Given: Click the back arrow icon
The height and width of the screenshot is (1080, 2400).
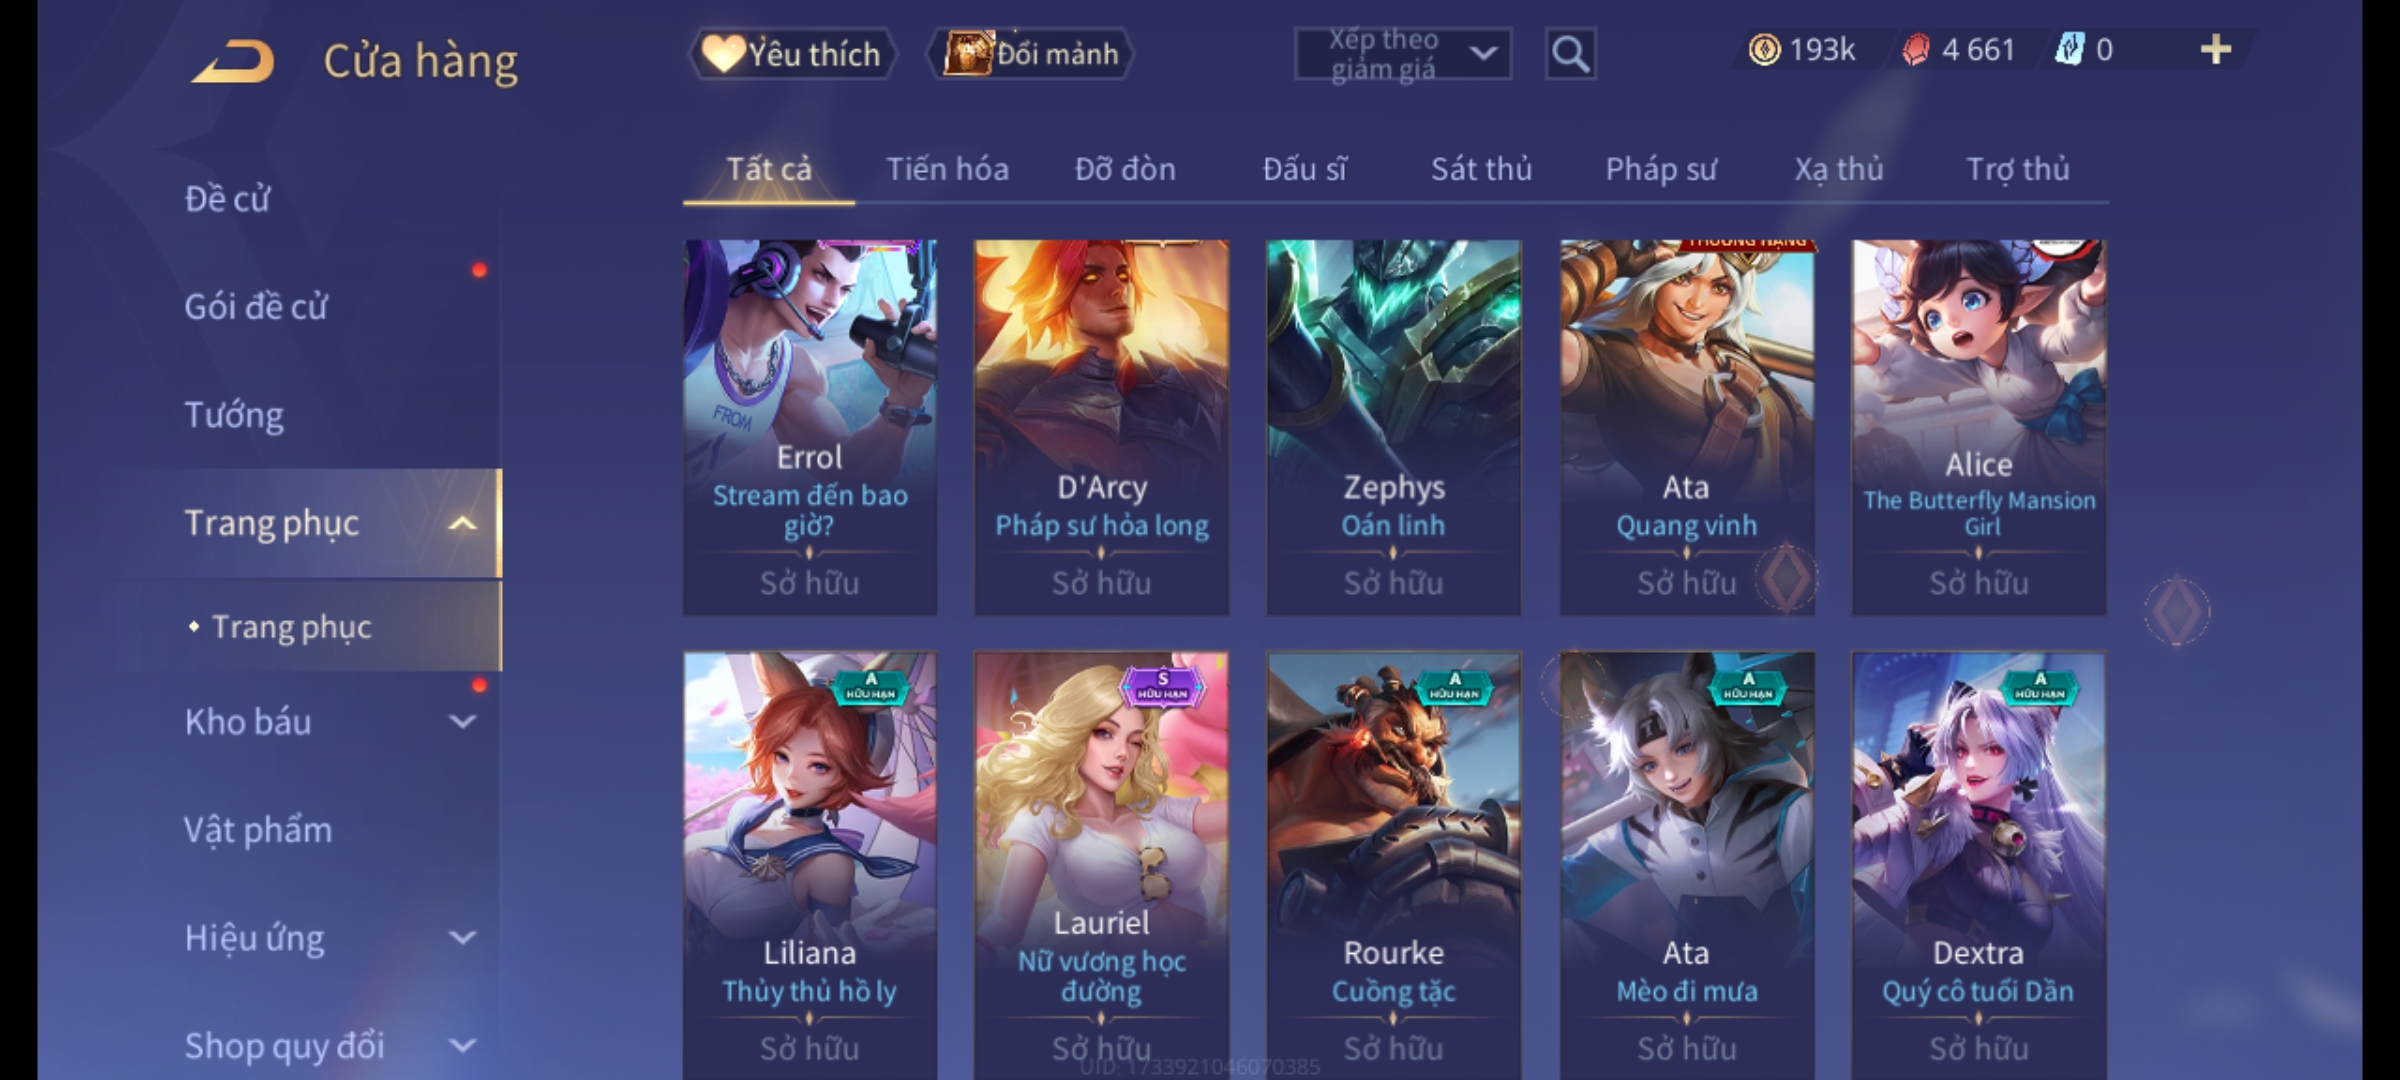Looking at the screenshot, I should pyautogui.click(x=234, y=61).
